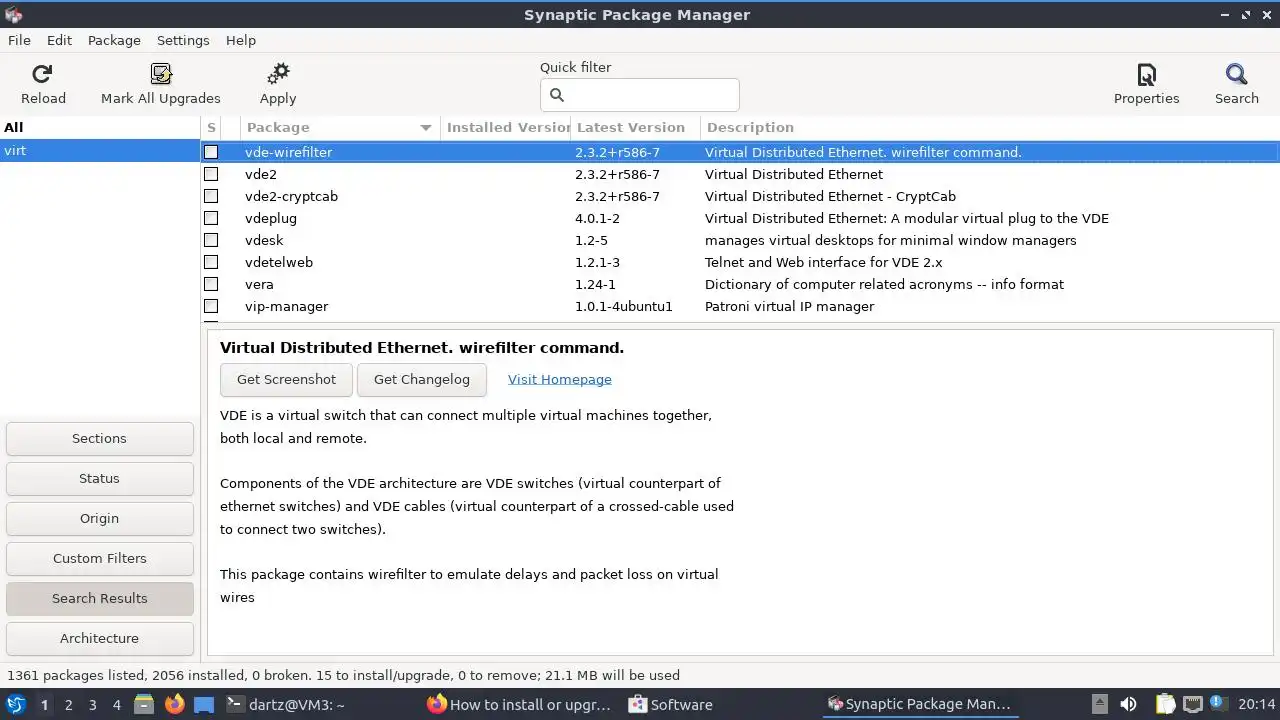The width and height of the screenshot is (1280, 720).
Task: Focus the Quick filter input field
Action: click(640, 95)
